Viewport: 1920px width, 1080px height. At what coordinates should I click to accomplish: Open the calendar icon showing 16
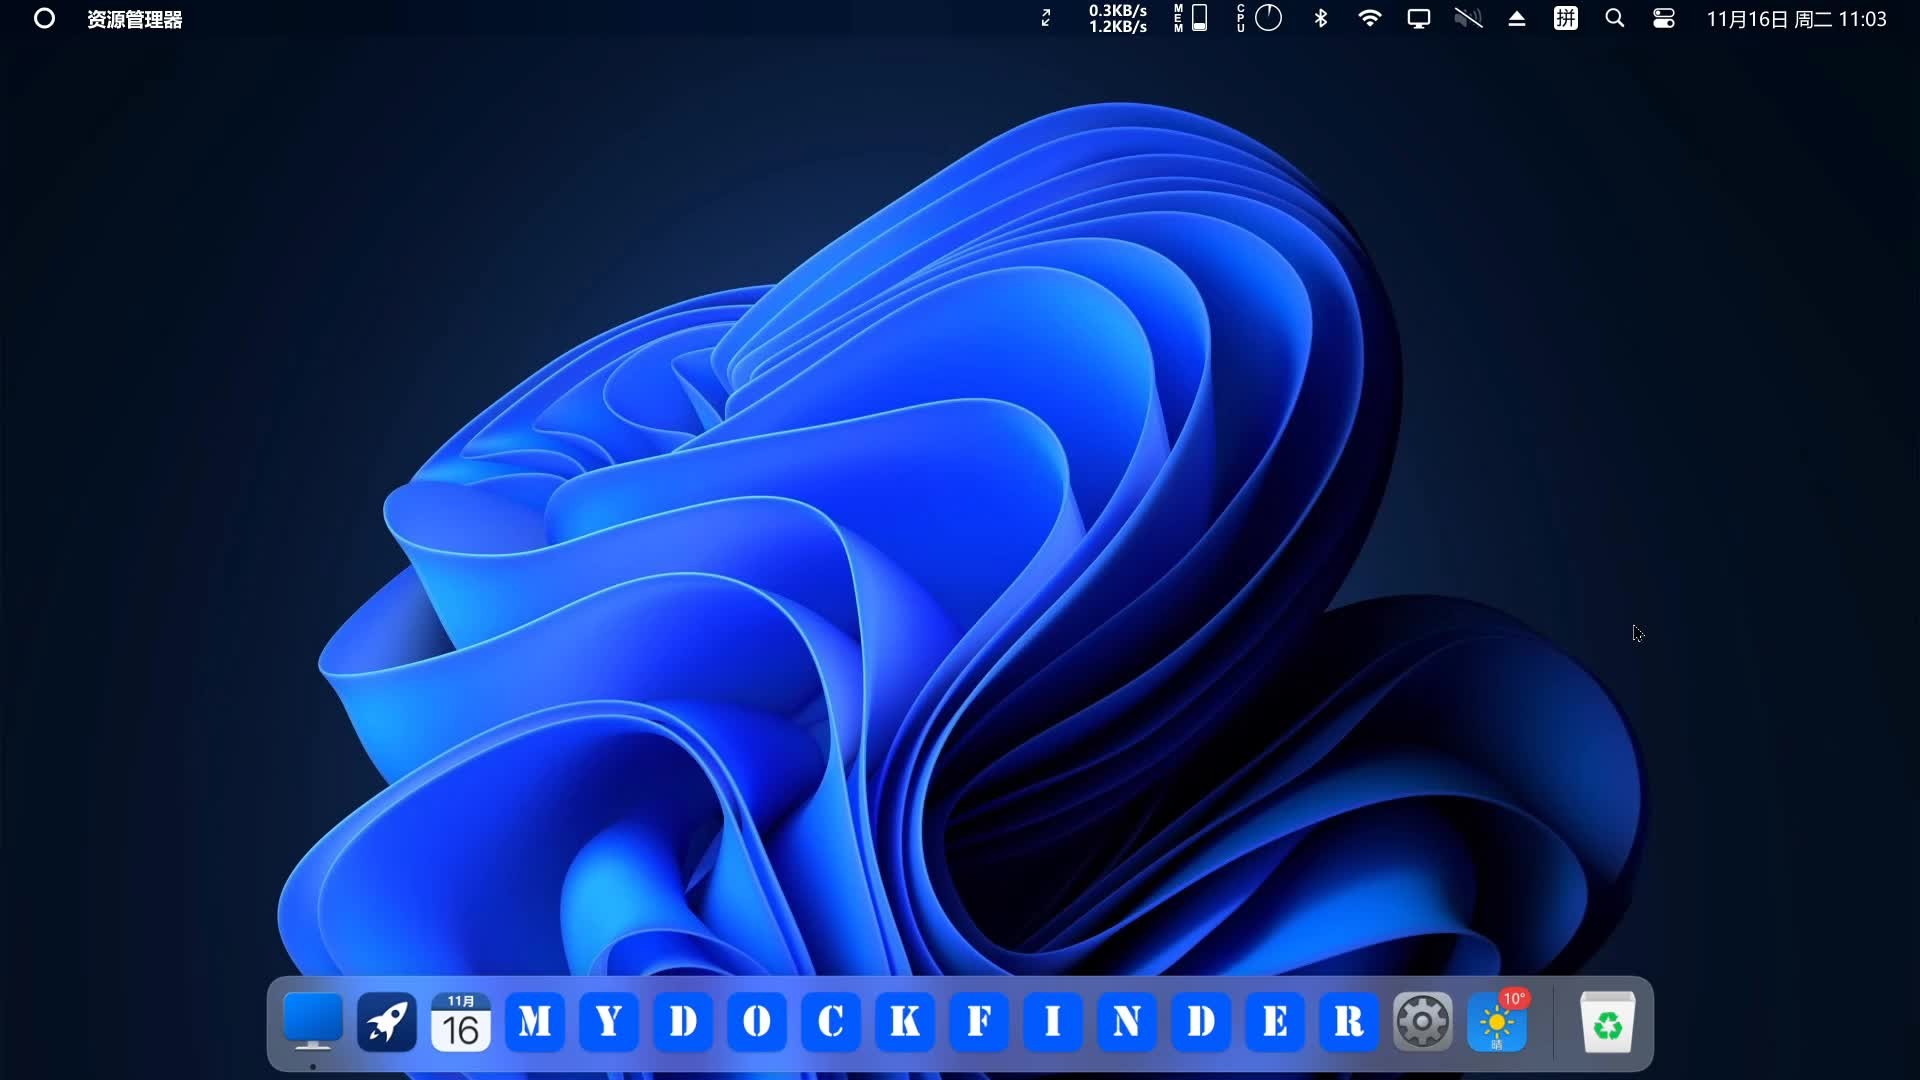click(x=460, y=1022)
